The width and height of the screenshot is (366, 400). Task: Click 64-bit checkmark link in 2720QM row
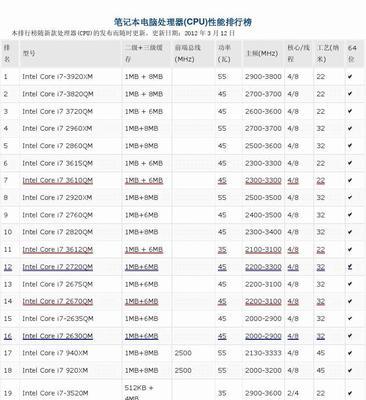pos(350,267)
